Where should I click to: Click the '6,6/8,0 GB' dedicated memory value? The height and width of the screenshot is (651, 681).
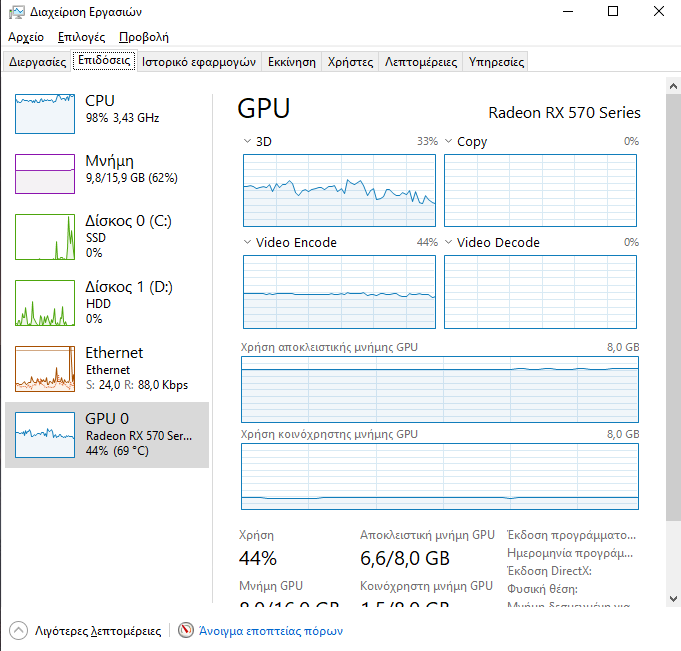tap(405, 558)
